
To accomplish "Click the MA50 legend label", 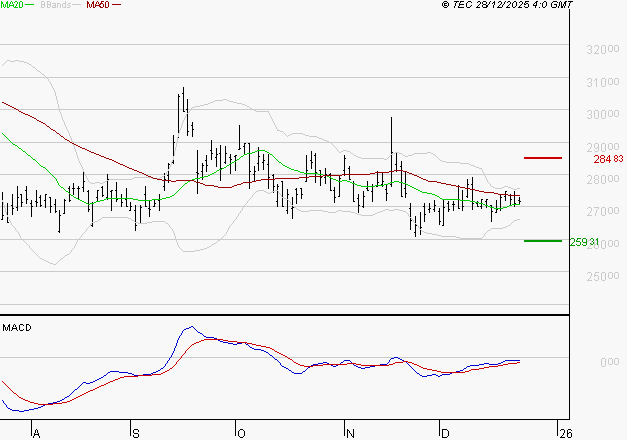I will [x=98, y=5].
